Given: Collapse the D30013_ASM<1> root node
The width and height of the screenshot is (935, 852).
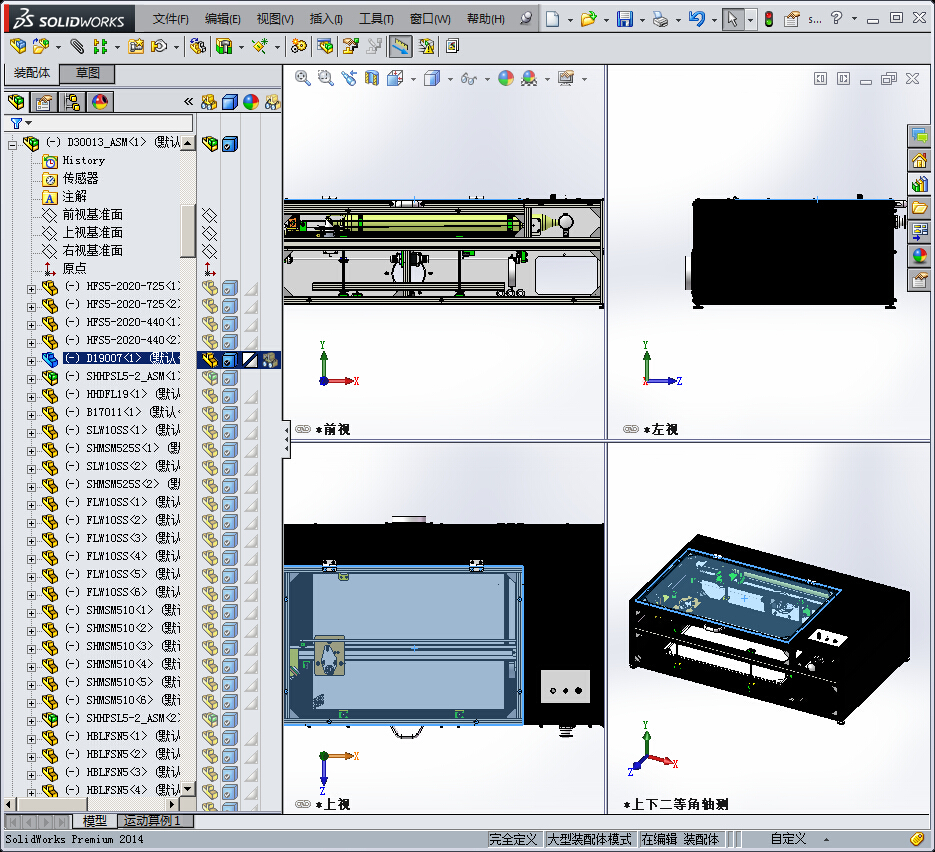Looking at the screenshot, I should tap(12, 145).
